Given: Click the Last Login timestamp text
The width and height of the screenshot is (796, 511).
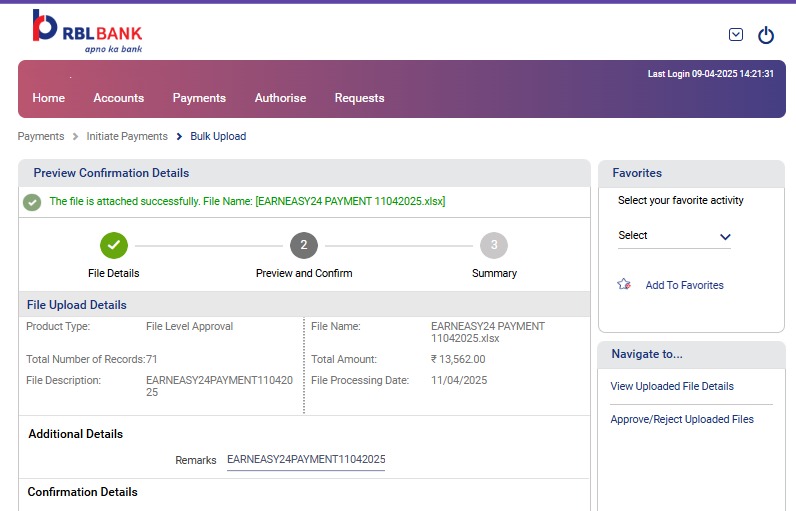Looking at the screenshot, I should click(710, 74).
